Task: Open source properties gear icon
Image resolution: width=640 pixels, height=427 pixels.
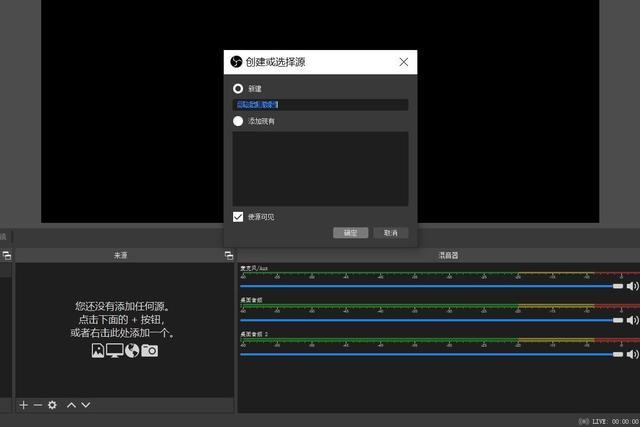Action: pyautogui.click(x=53, y=405)
